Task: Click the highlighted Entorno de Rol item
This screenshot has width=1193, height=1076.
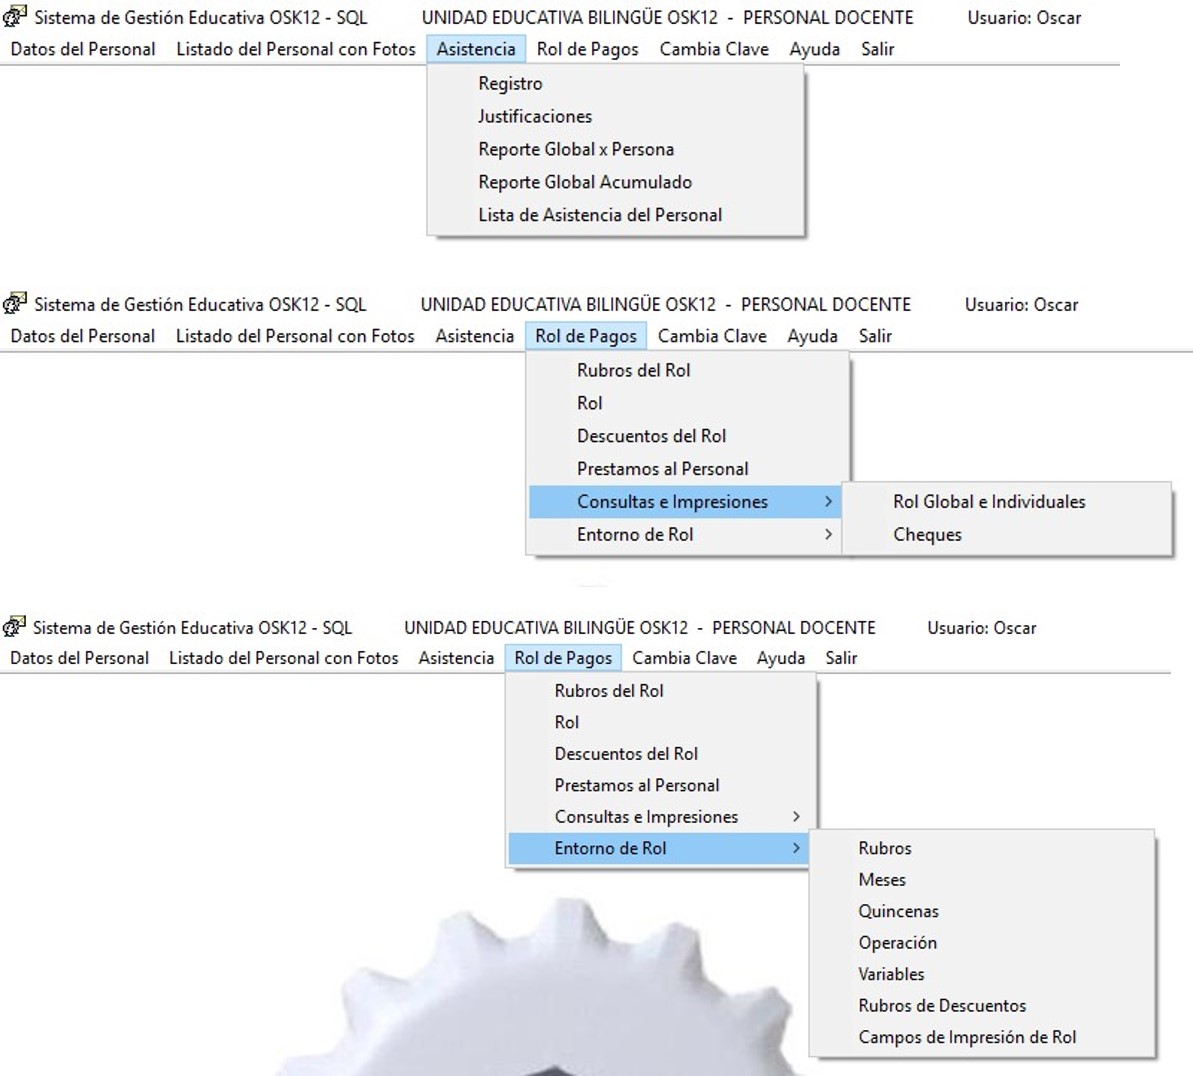Action: pos(610,849)
